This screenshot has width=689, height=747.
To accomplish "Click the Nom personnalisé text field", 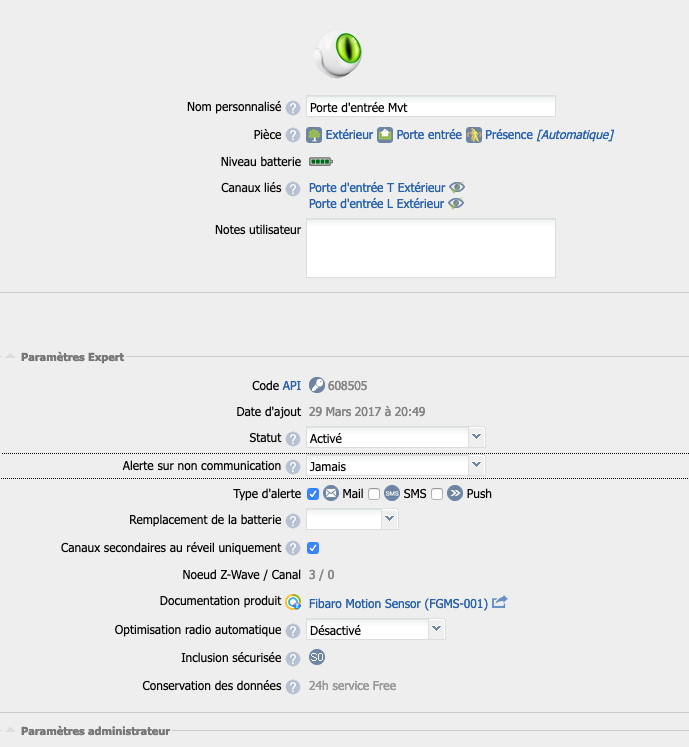I will 430,107.
